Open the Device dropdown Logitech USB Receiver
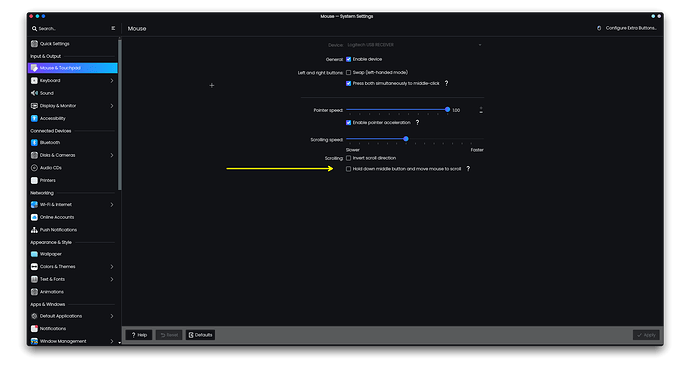 (415, 45)
